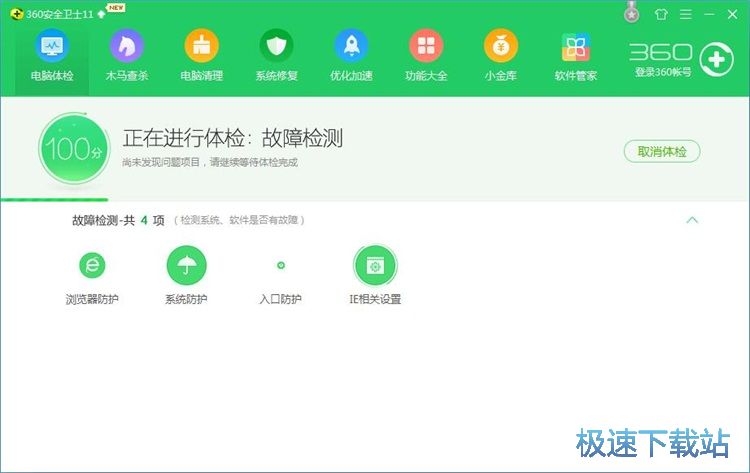Open 小金库 money bag icon

[x=501, y=46]
